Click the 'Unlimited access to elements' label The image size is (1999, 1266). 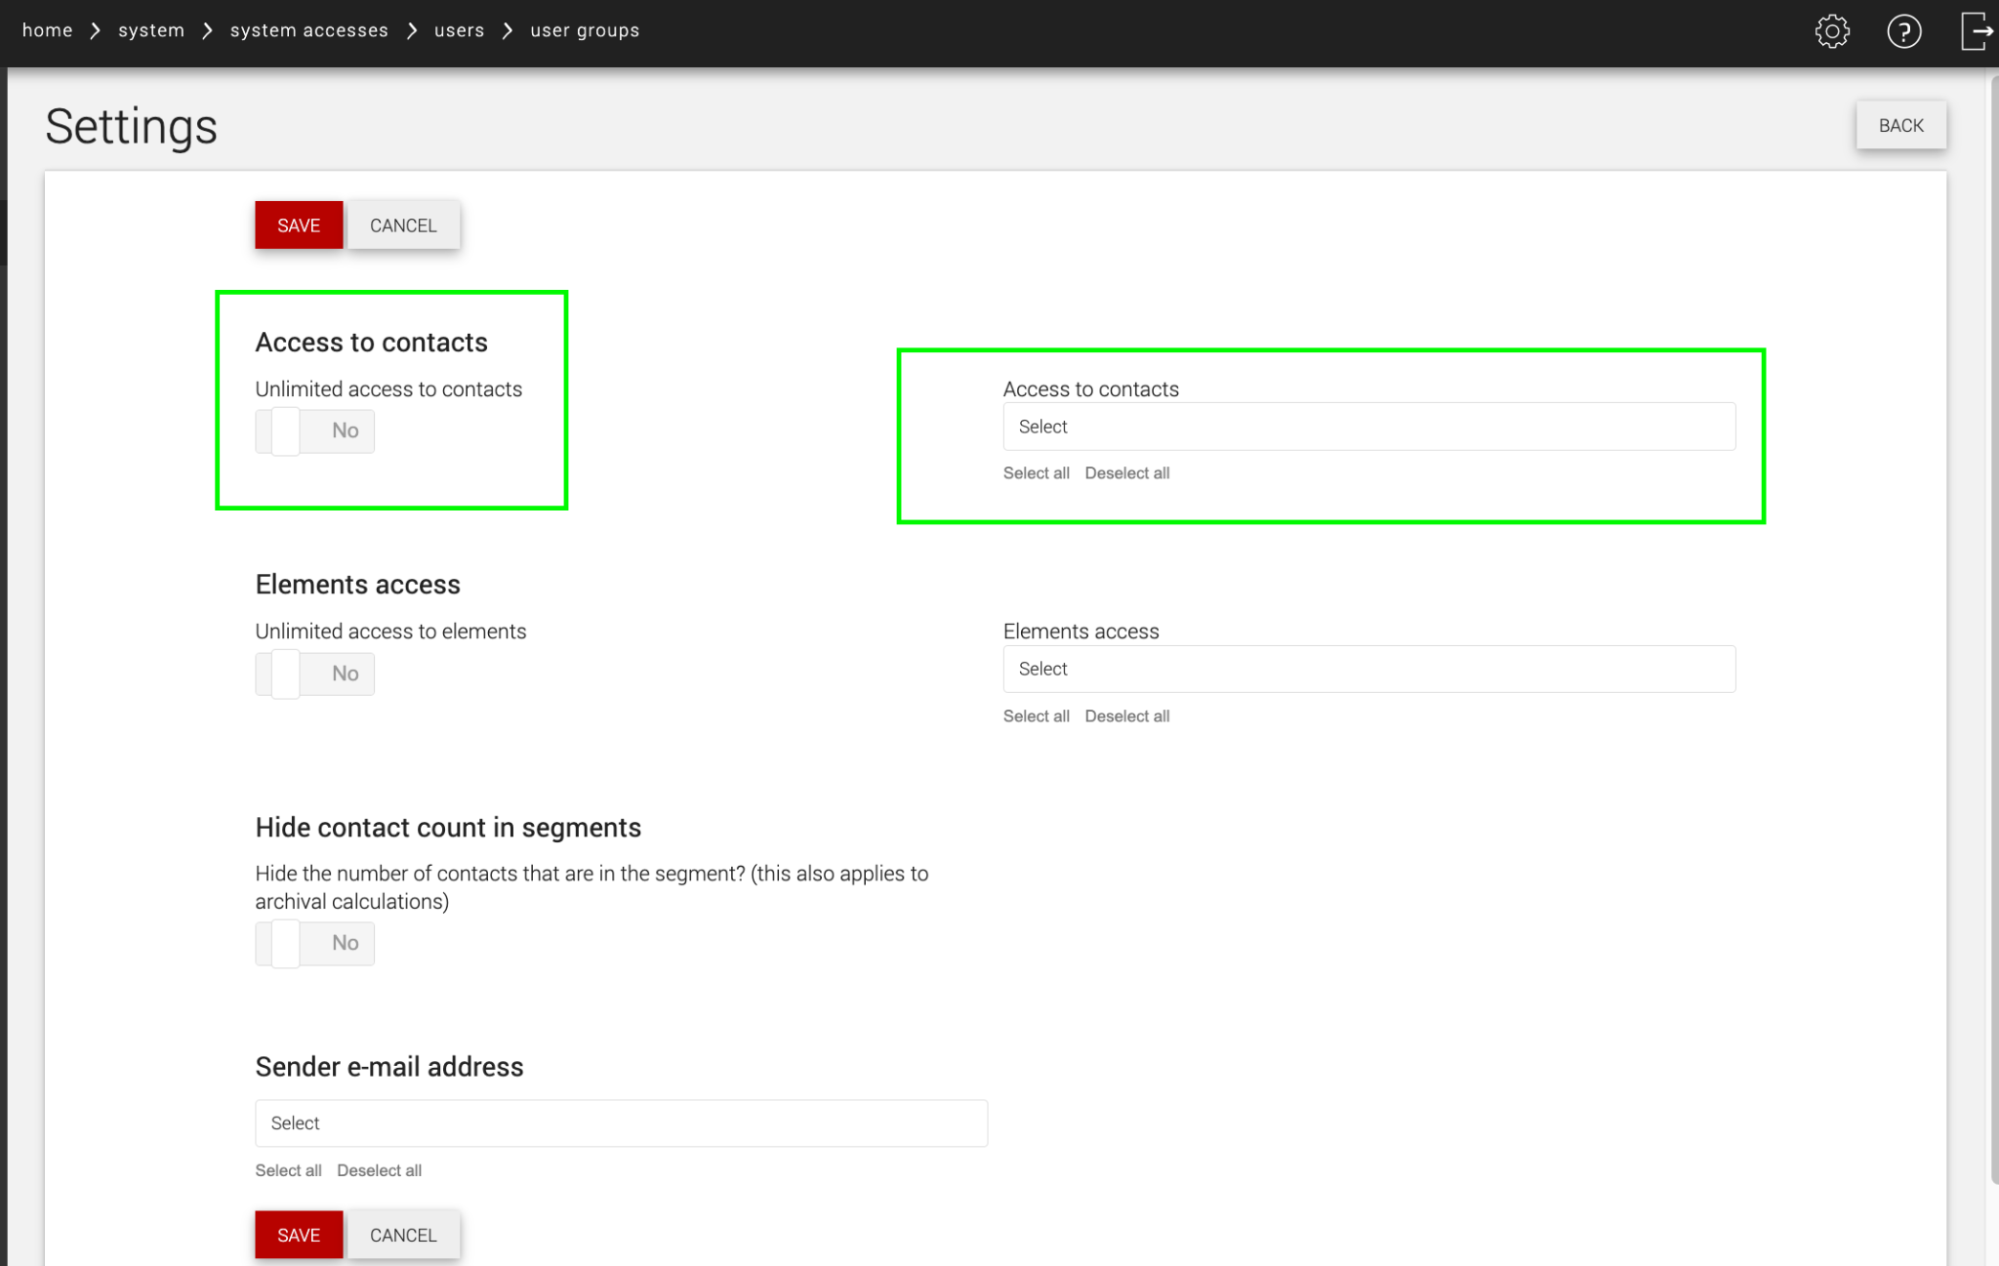click(390, 632)
